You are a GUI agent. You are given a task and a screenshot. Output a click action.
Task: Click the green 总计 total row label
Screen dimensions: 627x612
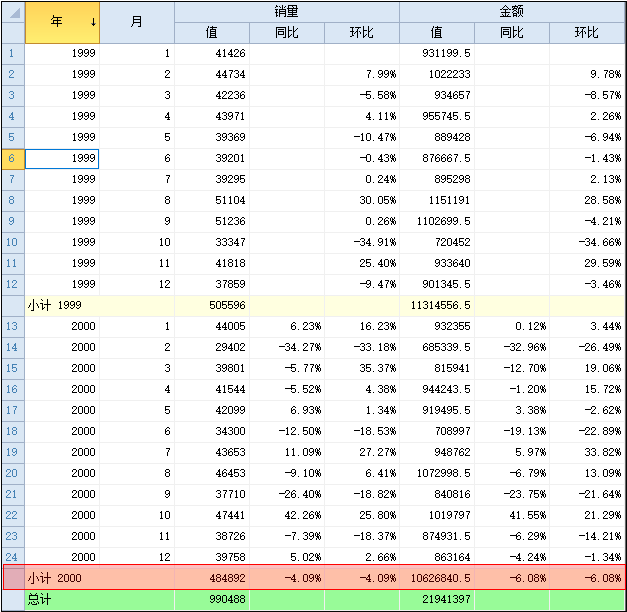[40, 600]
